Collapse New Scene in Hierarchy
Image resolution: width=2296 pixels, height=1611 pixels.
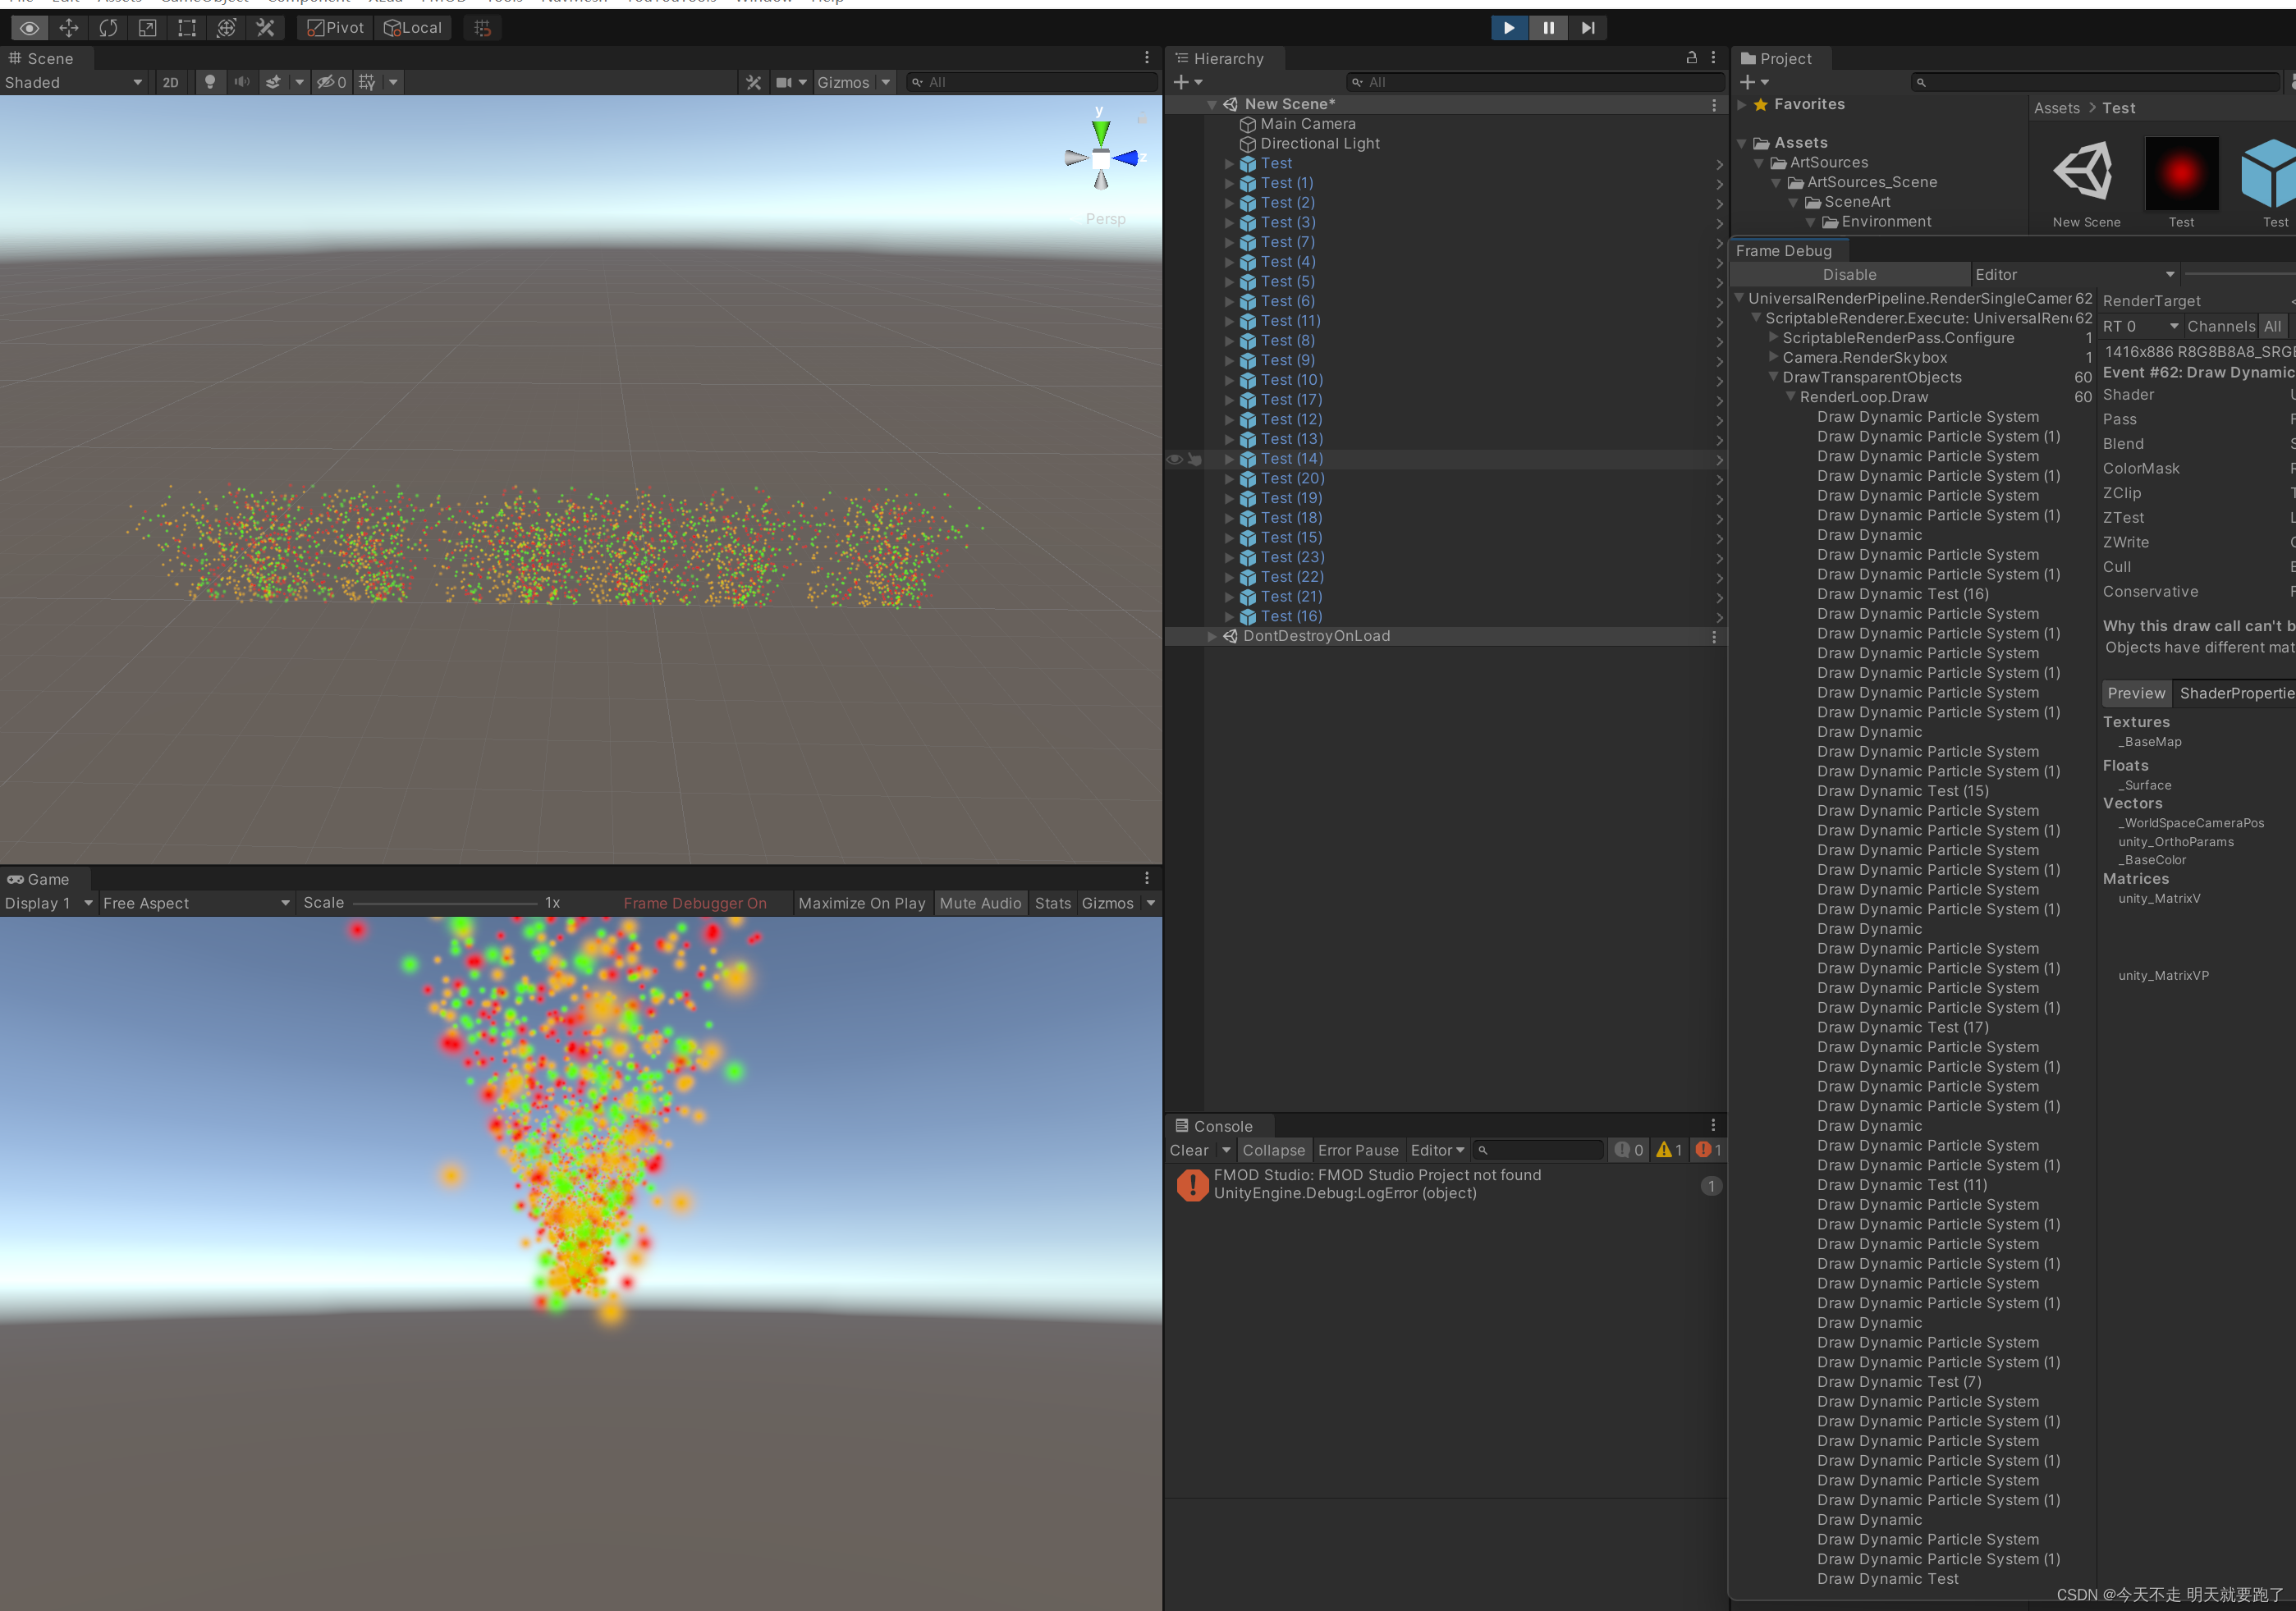(1212, 104)
